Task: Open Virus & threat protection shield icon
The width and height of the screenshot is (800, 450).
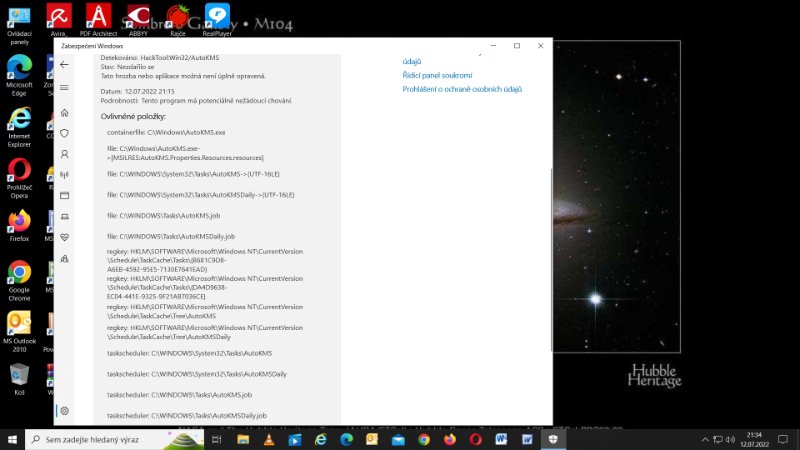Action: coord(64,133)
